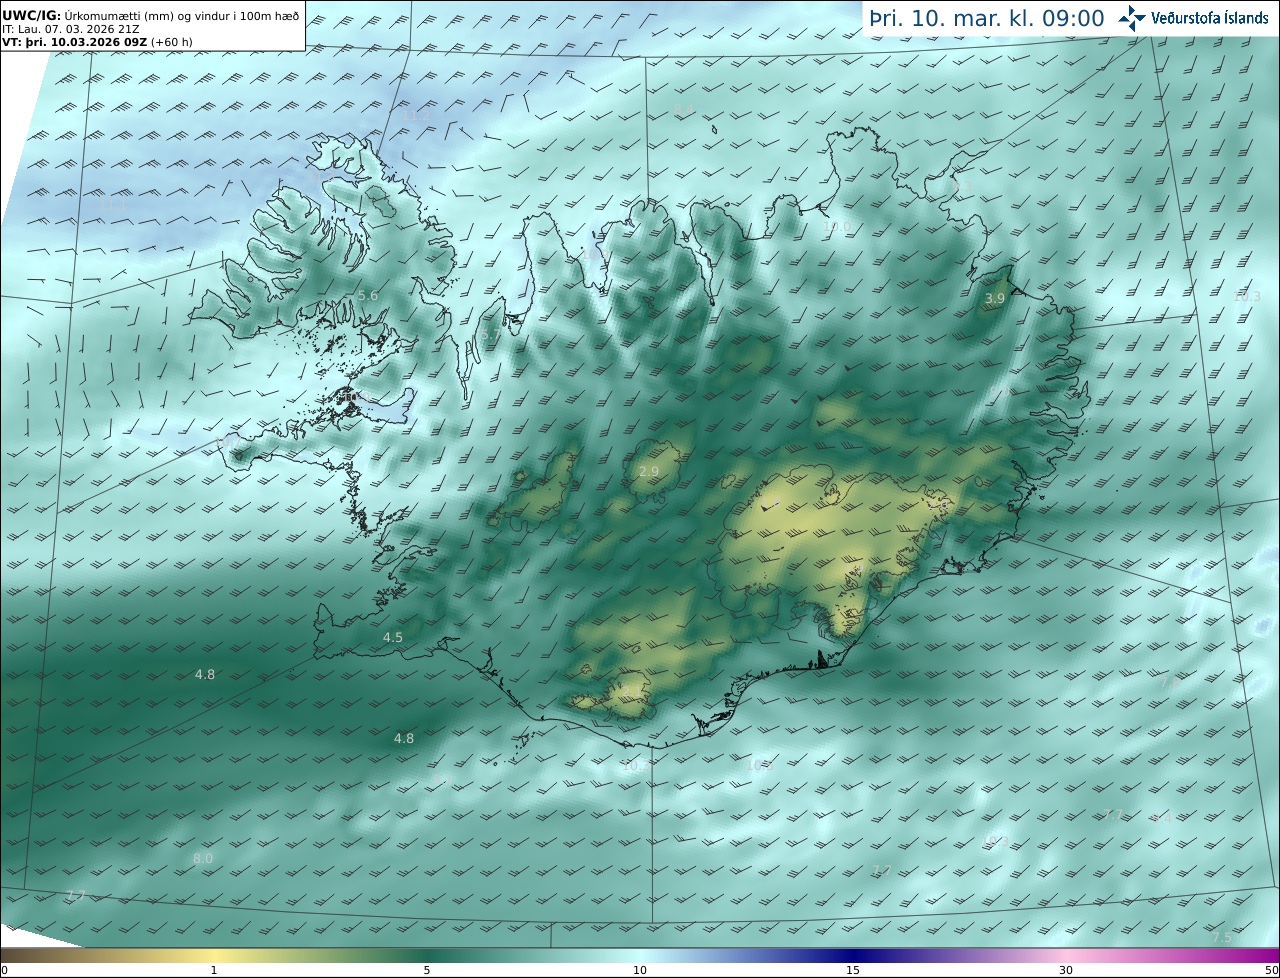Screen dimensions: 1280x978
Task: Click the "8.0" value label over the southwest sea
Action: (203, 859)
